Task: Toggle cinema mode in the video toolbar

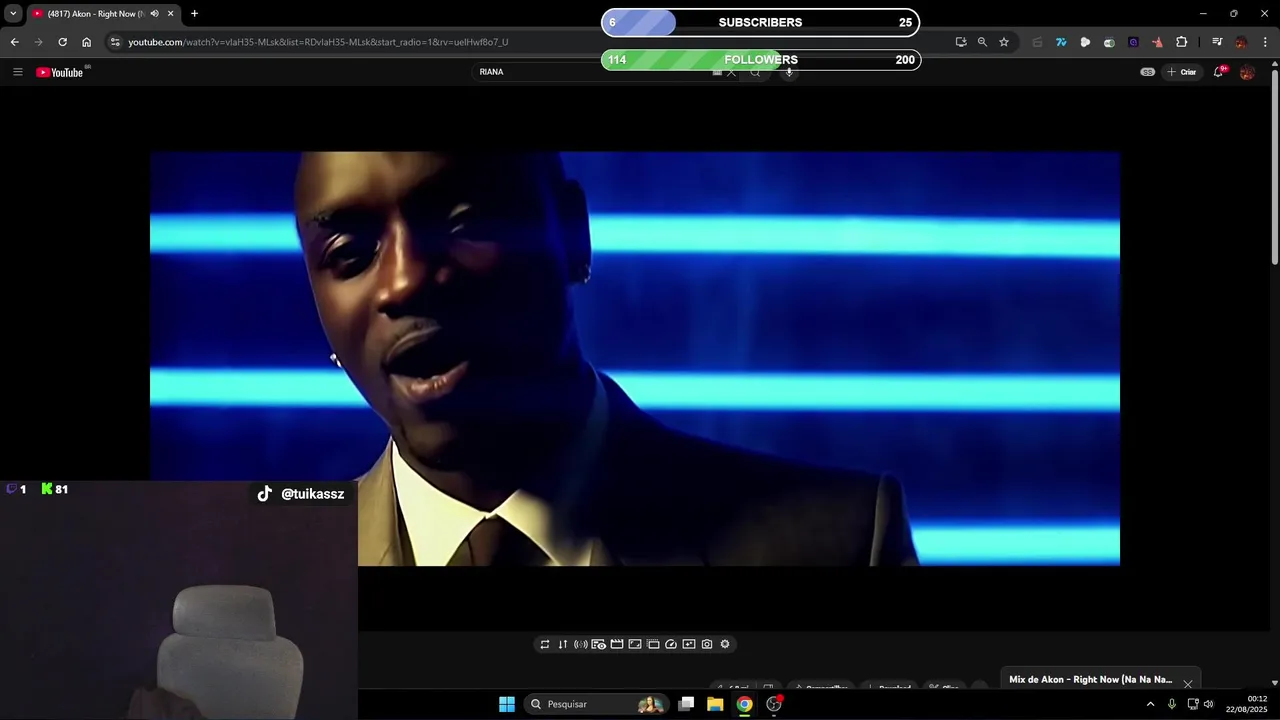Action: click(x=617, y=644)
